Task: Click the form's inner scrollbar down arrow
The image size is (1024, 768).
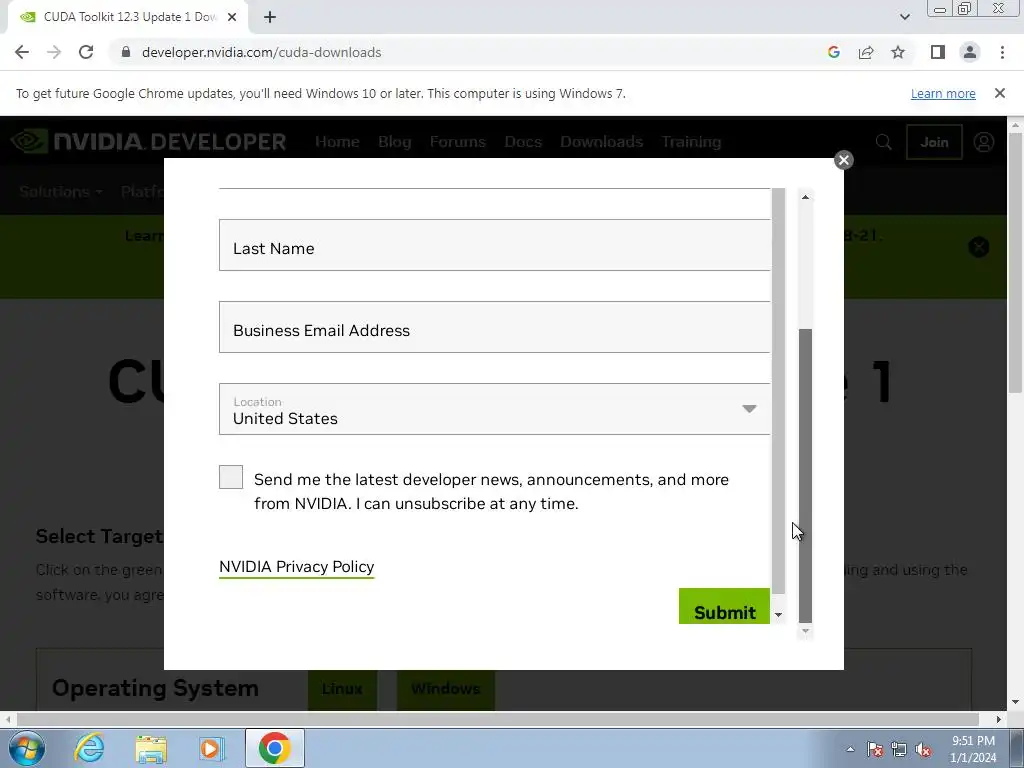Action: [x=778, y=615]
